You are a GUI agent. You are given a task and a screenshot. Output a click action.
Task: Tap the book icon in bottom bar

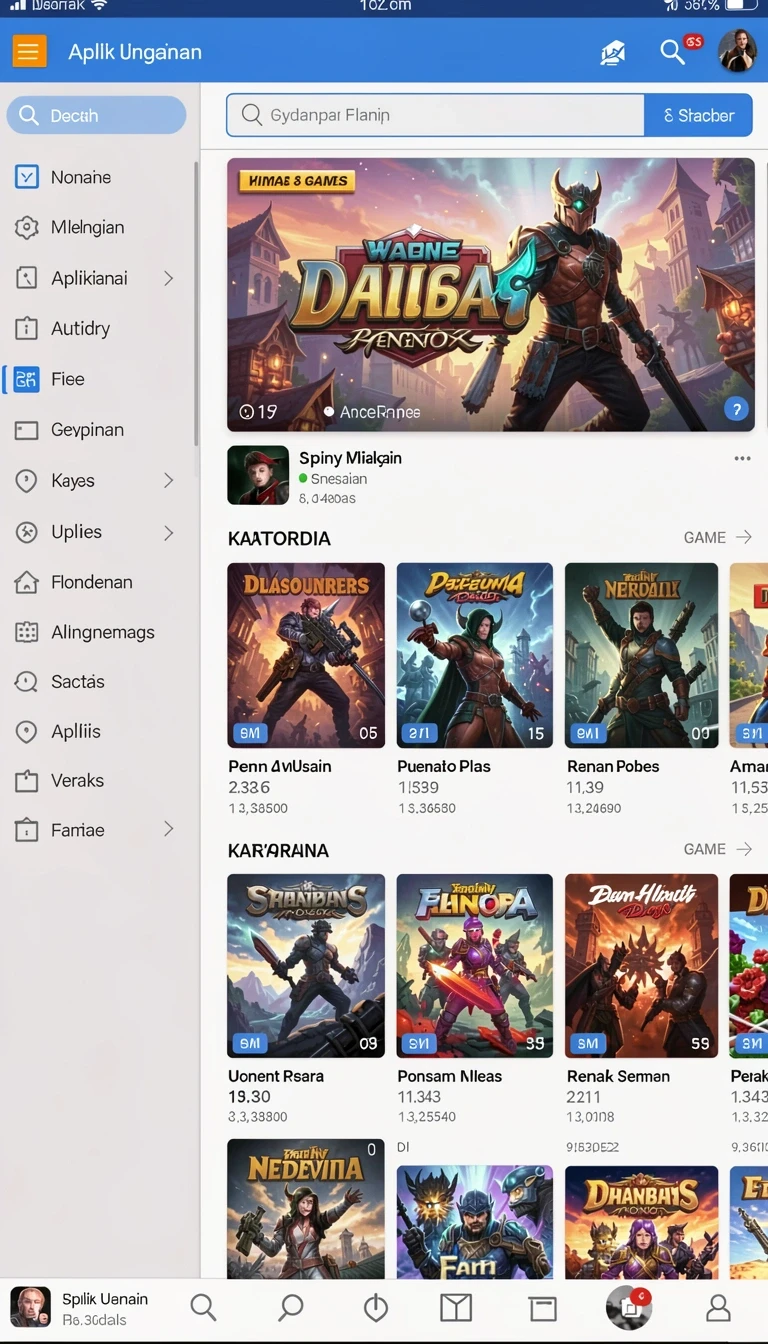456,1308
